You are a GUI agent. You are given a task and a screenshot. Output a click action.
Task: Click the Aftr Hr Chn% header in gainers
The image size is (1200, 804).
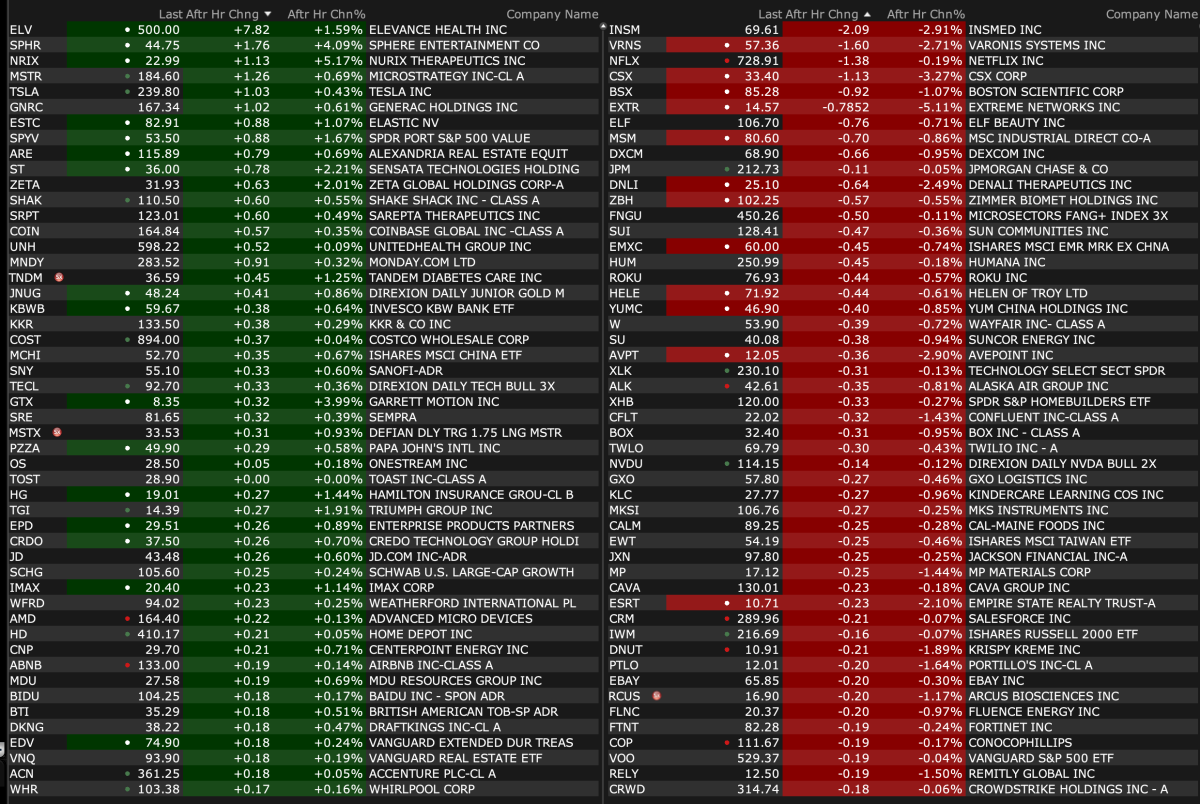click(325, 14)
